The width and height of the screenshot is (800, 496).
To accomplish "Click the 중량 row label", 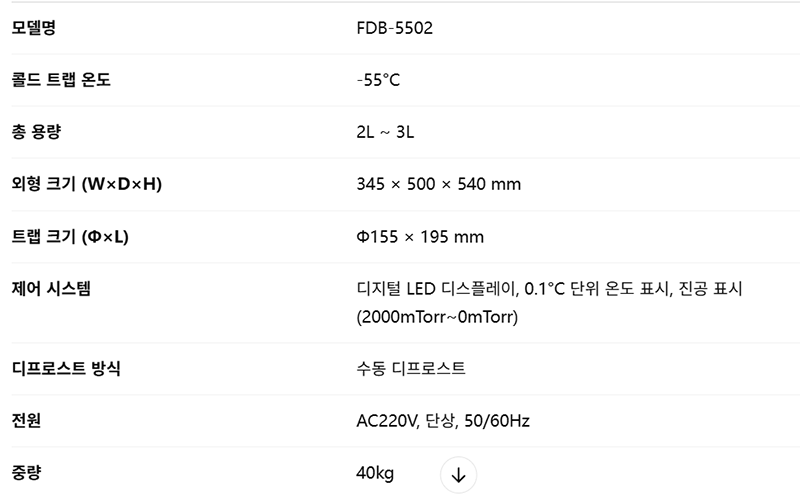I will 27,472.
